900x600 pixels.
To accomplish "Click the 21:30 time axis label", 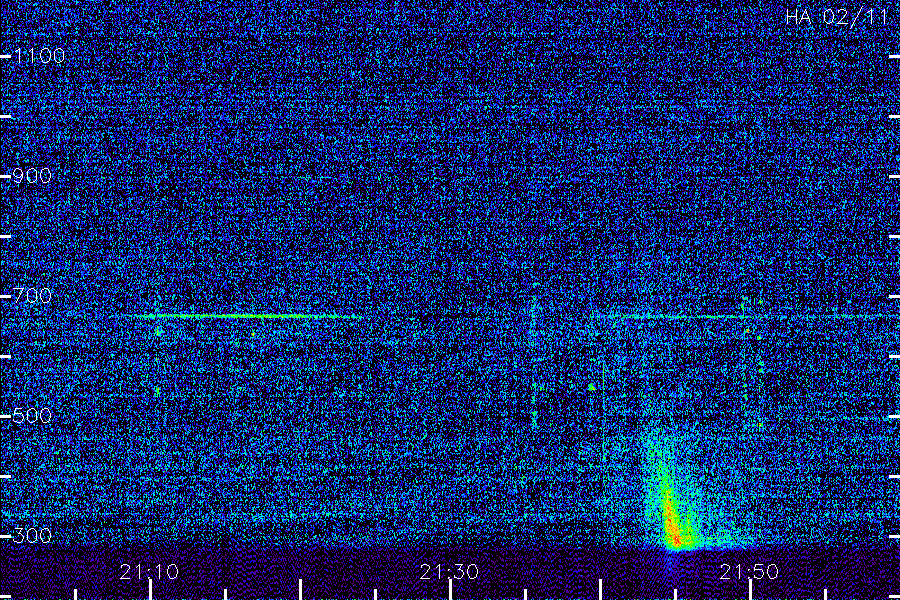I will click(449, 572).
